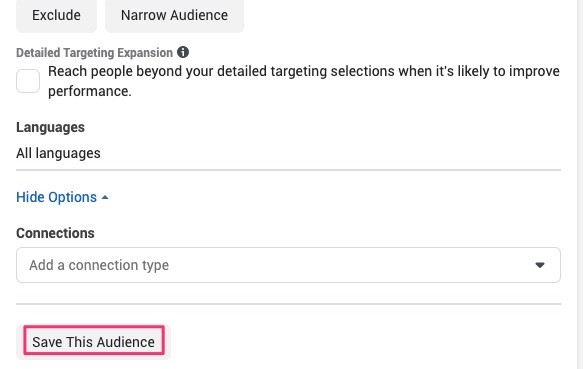Click the Exclude button

click(x=56, y=16)
